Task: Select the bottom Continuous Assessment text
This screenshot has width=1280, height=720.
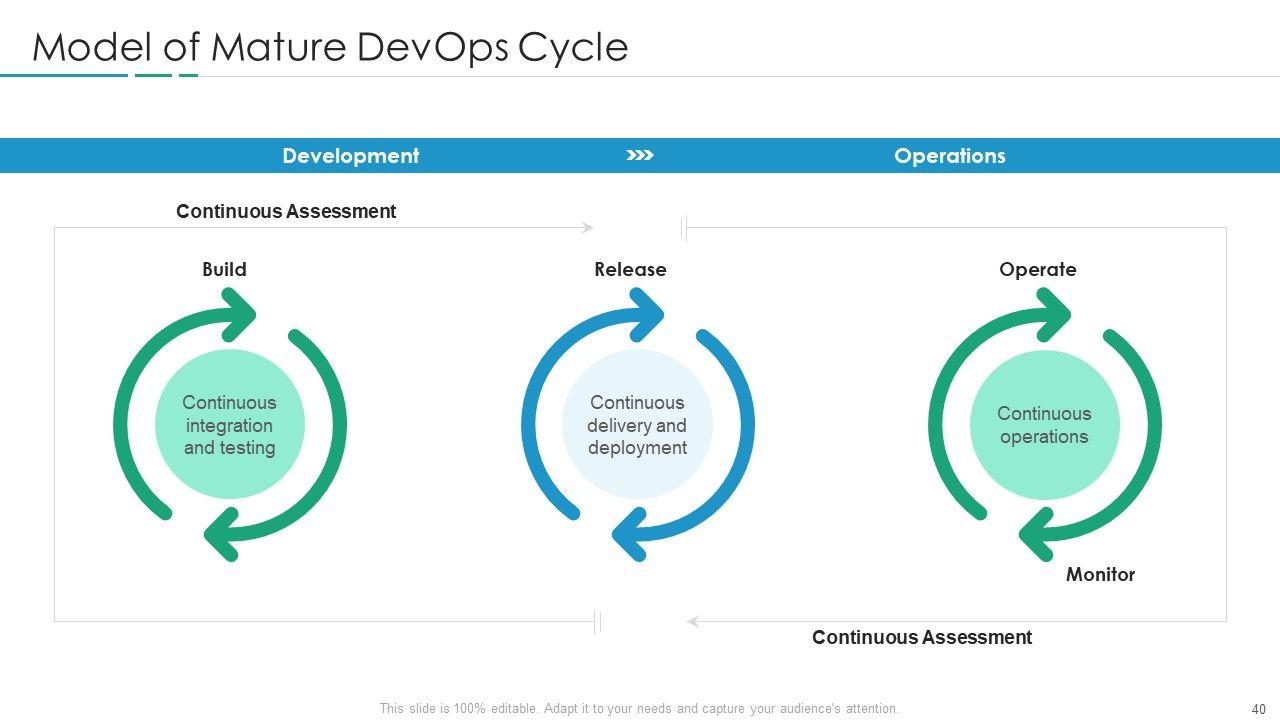Action: pyautogui.click(x=921, y=637)
